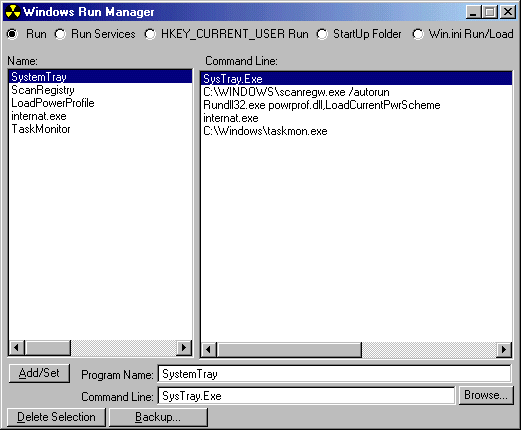Viewport: 521px width, 430px height.
Task: Click right arrow of Command Line list scrollbar
Action: click(x=504, y=350)
